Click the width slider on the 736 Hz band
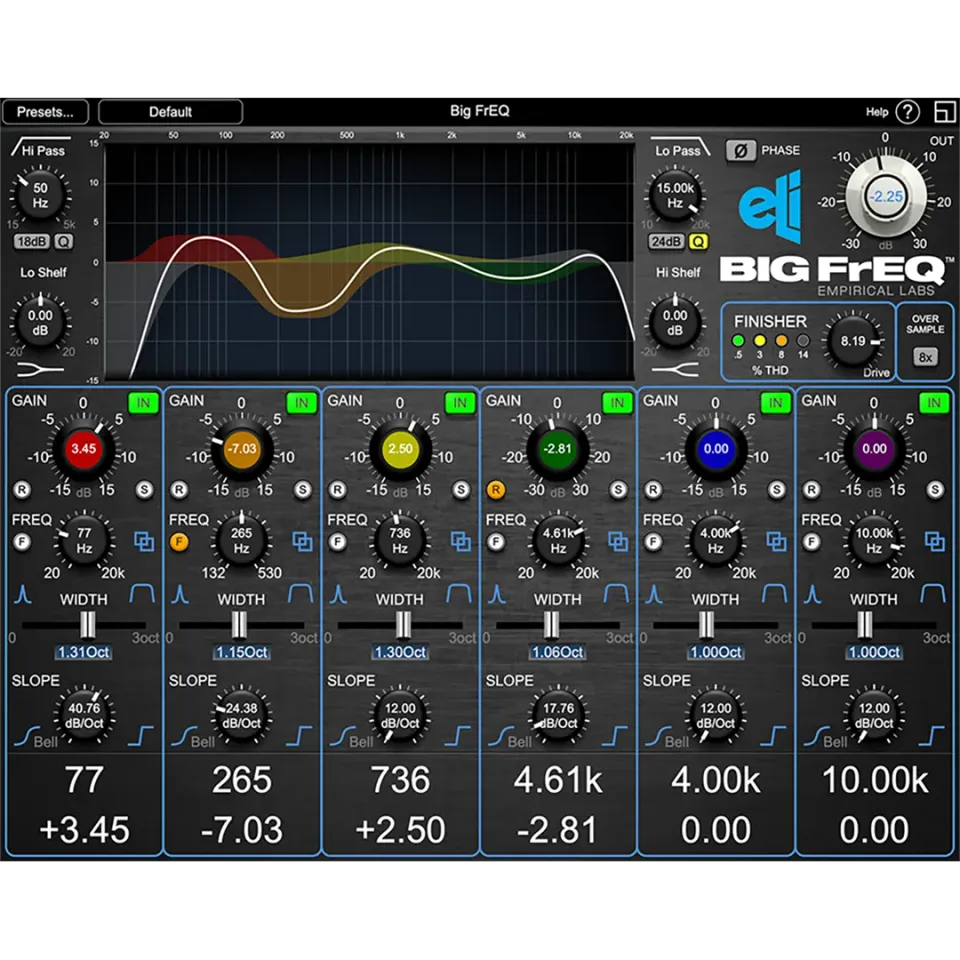960x960 pixels. 403,624
